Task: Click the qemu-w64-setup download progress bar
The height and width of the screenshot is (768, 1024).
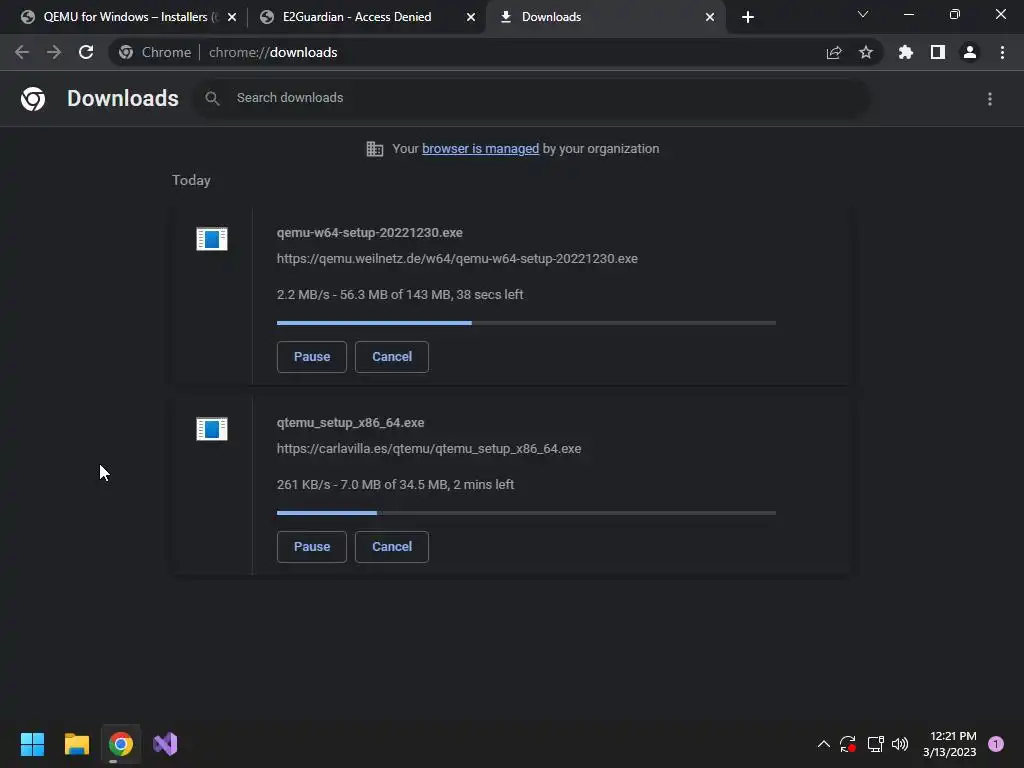Action: coord(526,323)
